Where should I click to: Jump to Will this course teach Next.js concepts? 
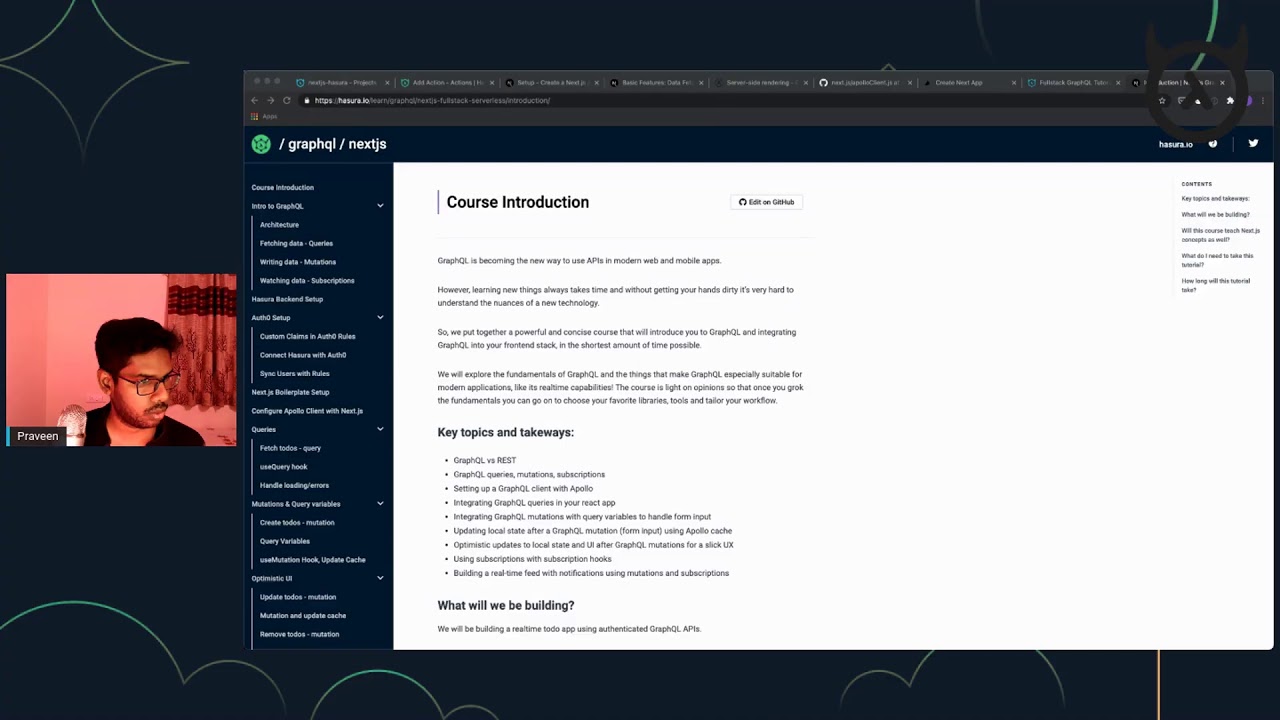(x=1220, y=235)
